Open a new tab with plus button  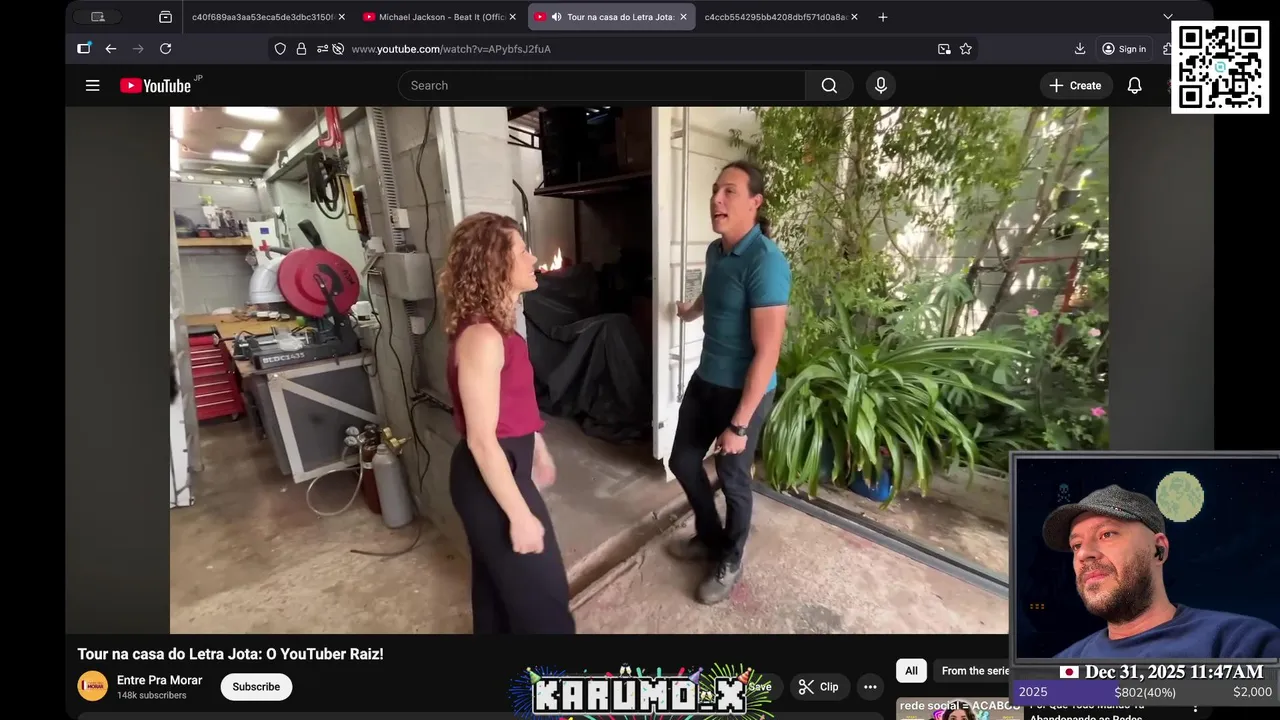tap(882, 17)
